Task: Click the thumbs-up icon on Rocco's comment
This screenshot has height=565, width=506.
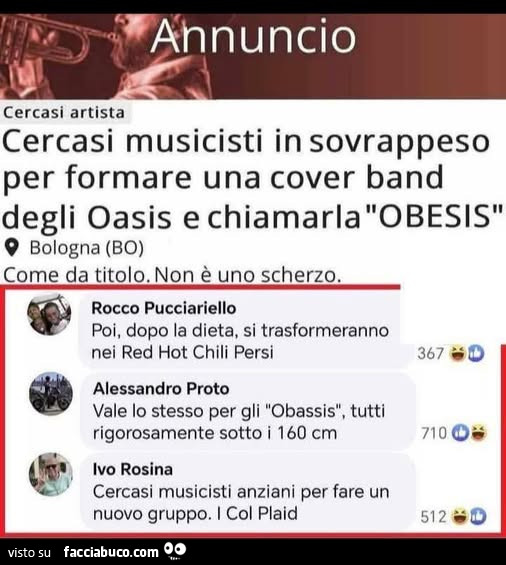Action: click(x=476, y=353)
